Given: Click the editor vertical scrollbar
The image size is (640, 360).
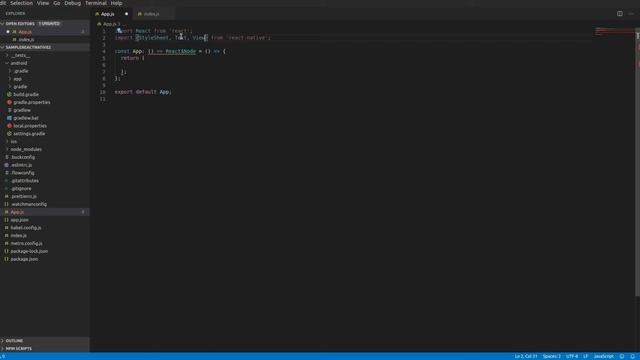Looking at the screenshot, I should tap(638, 161).
